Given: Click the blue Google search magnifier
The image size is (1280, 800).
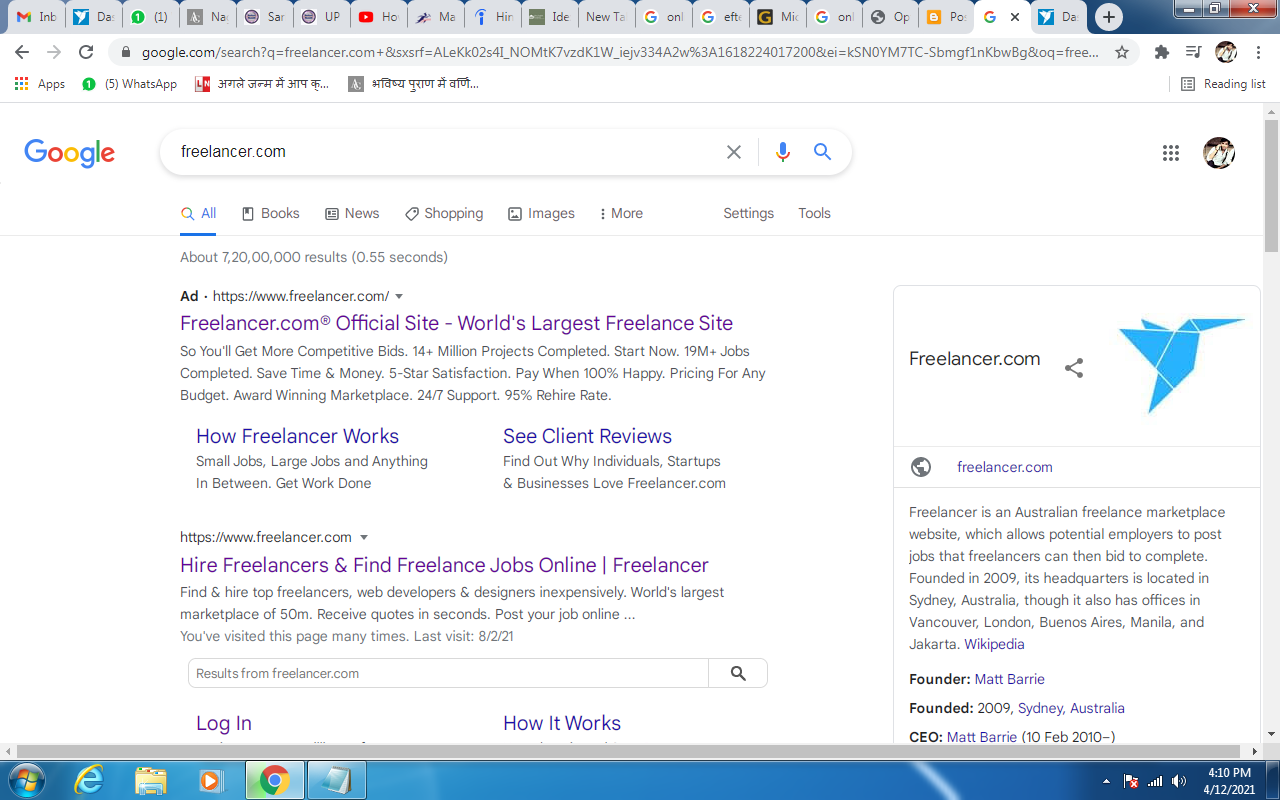Looking at the screenshot, I should [x=822, y=152].
